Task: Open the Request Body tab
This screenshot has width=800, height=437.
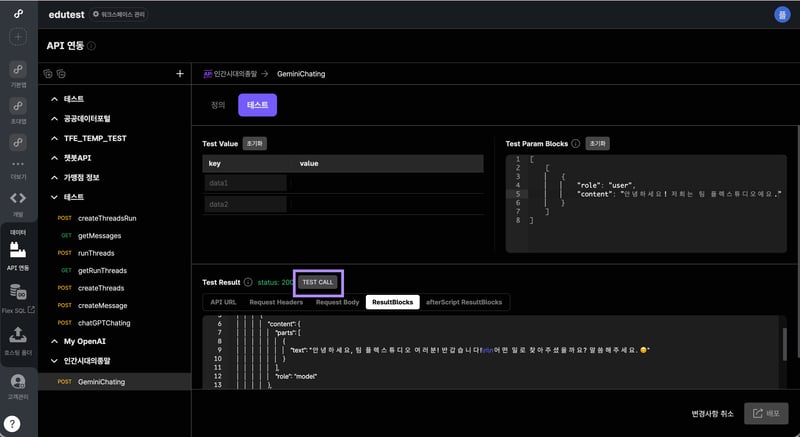Action: [x=337, y=302]
